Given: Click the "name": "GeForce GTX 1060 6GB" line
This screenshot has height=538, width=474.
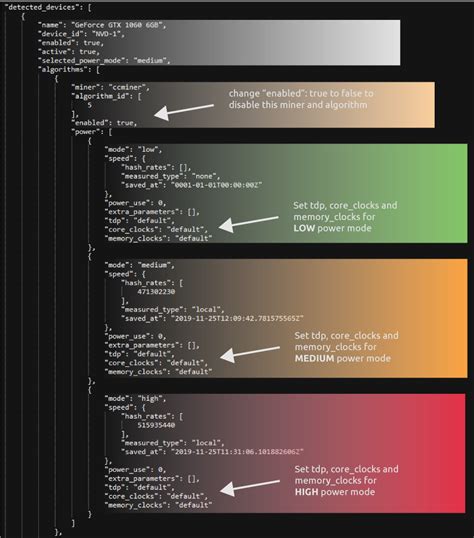Looking at the screenshot, I should point(102,25).
